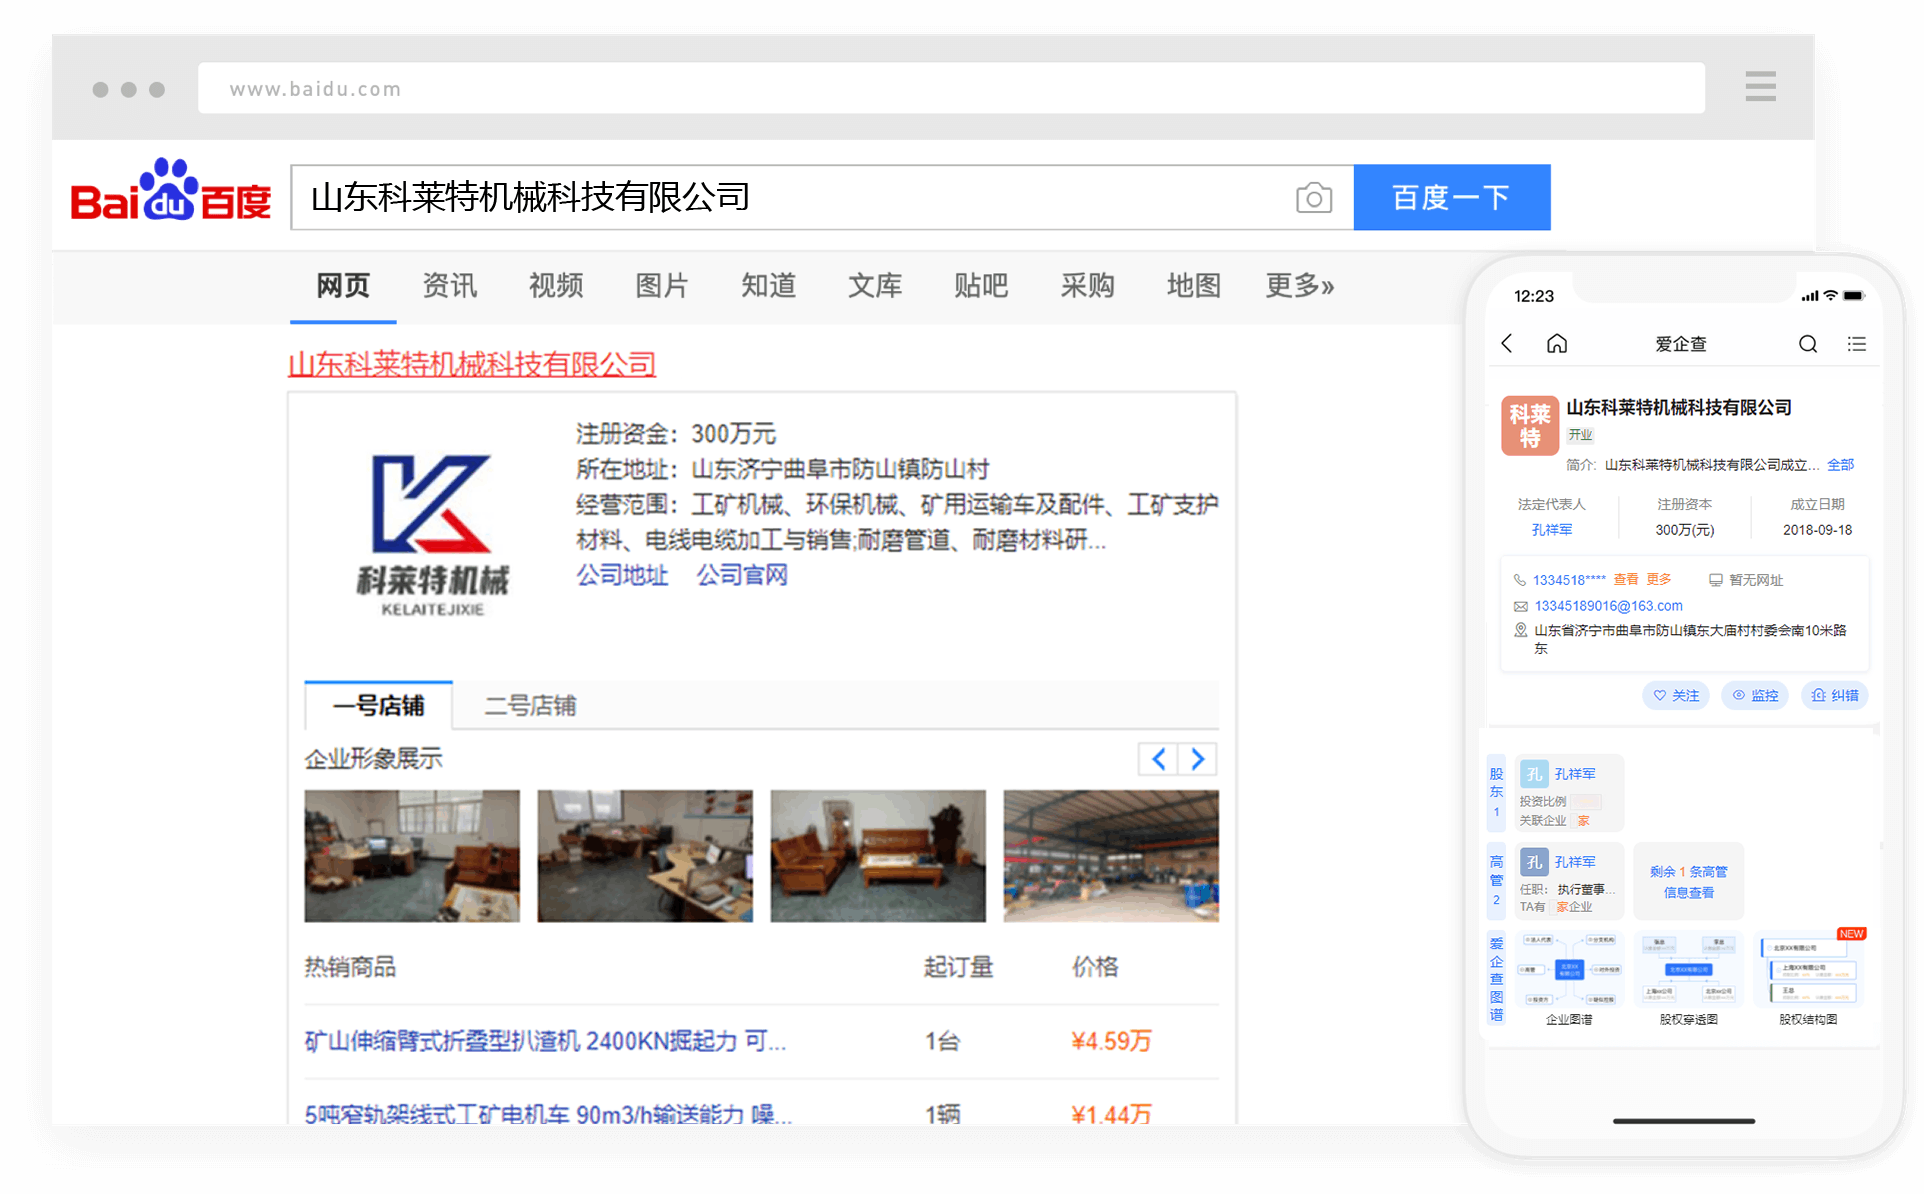Show previous company images with left arrow
The height and width of the screenshot is (1194, 1924).
pos(1158,759)
